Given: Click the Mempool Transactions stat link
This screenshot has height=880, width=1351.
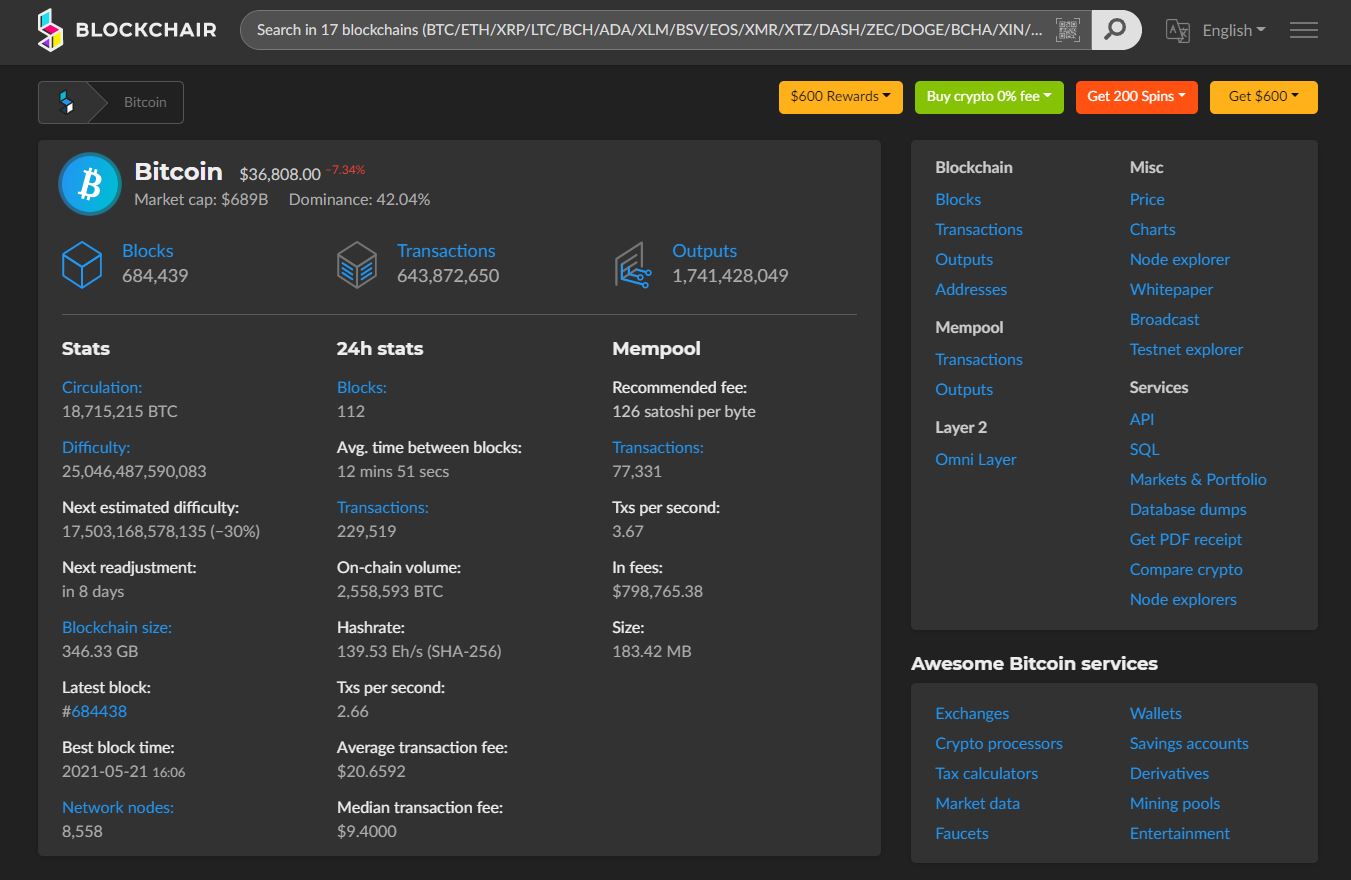Looking at the screenshot, I should [x=658, y=447].
